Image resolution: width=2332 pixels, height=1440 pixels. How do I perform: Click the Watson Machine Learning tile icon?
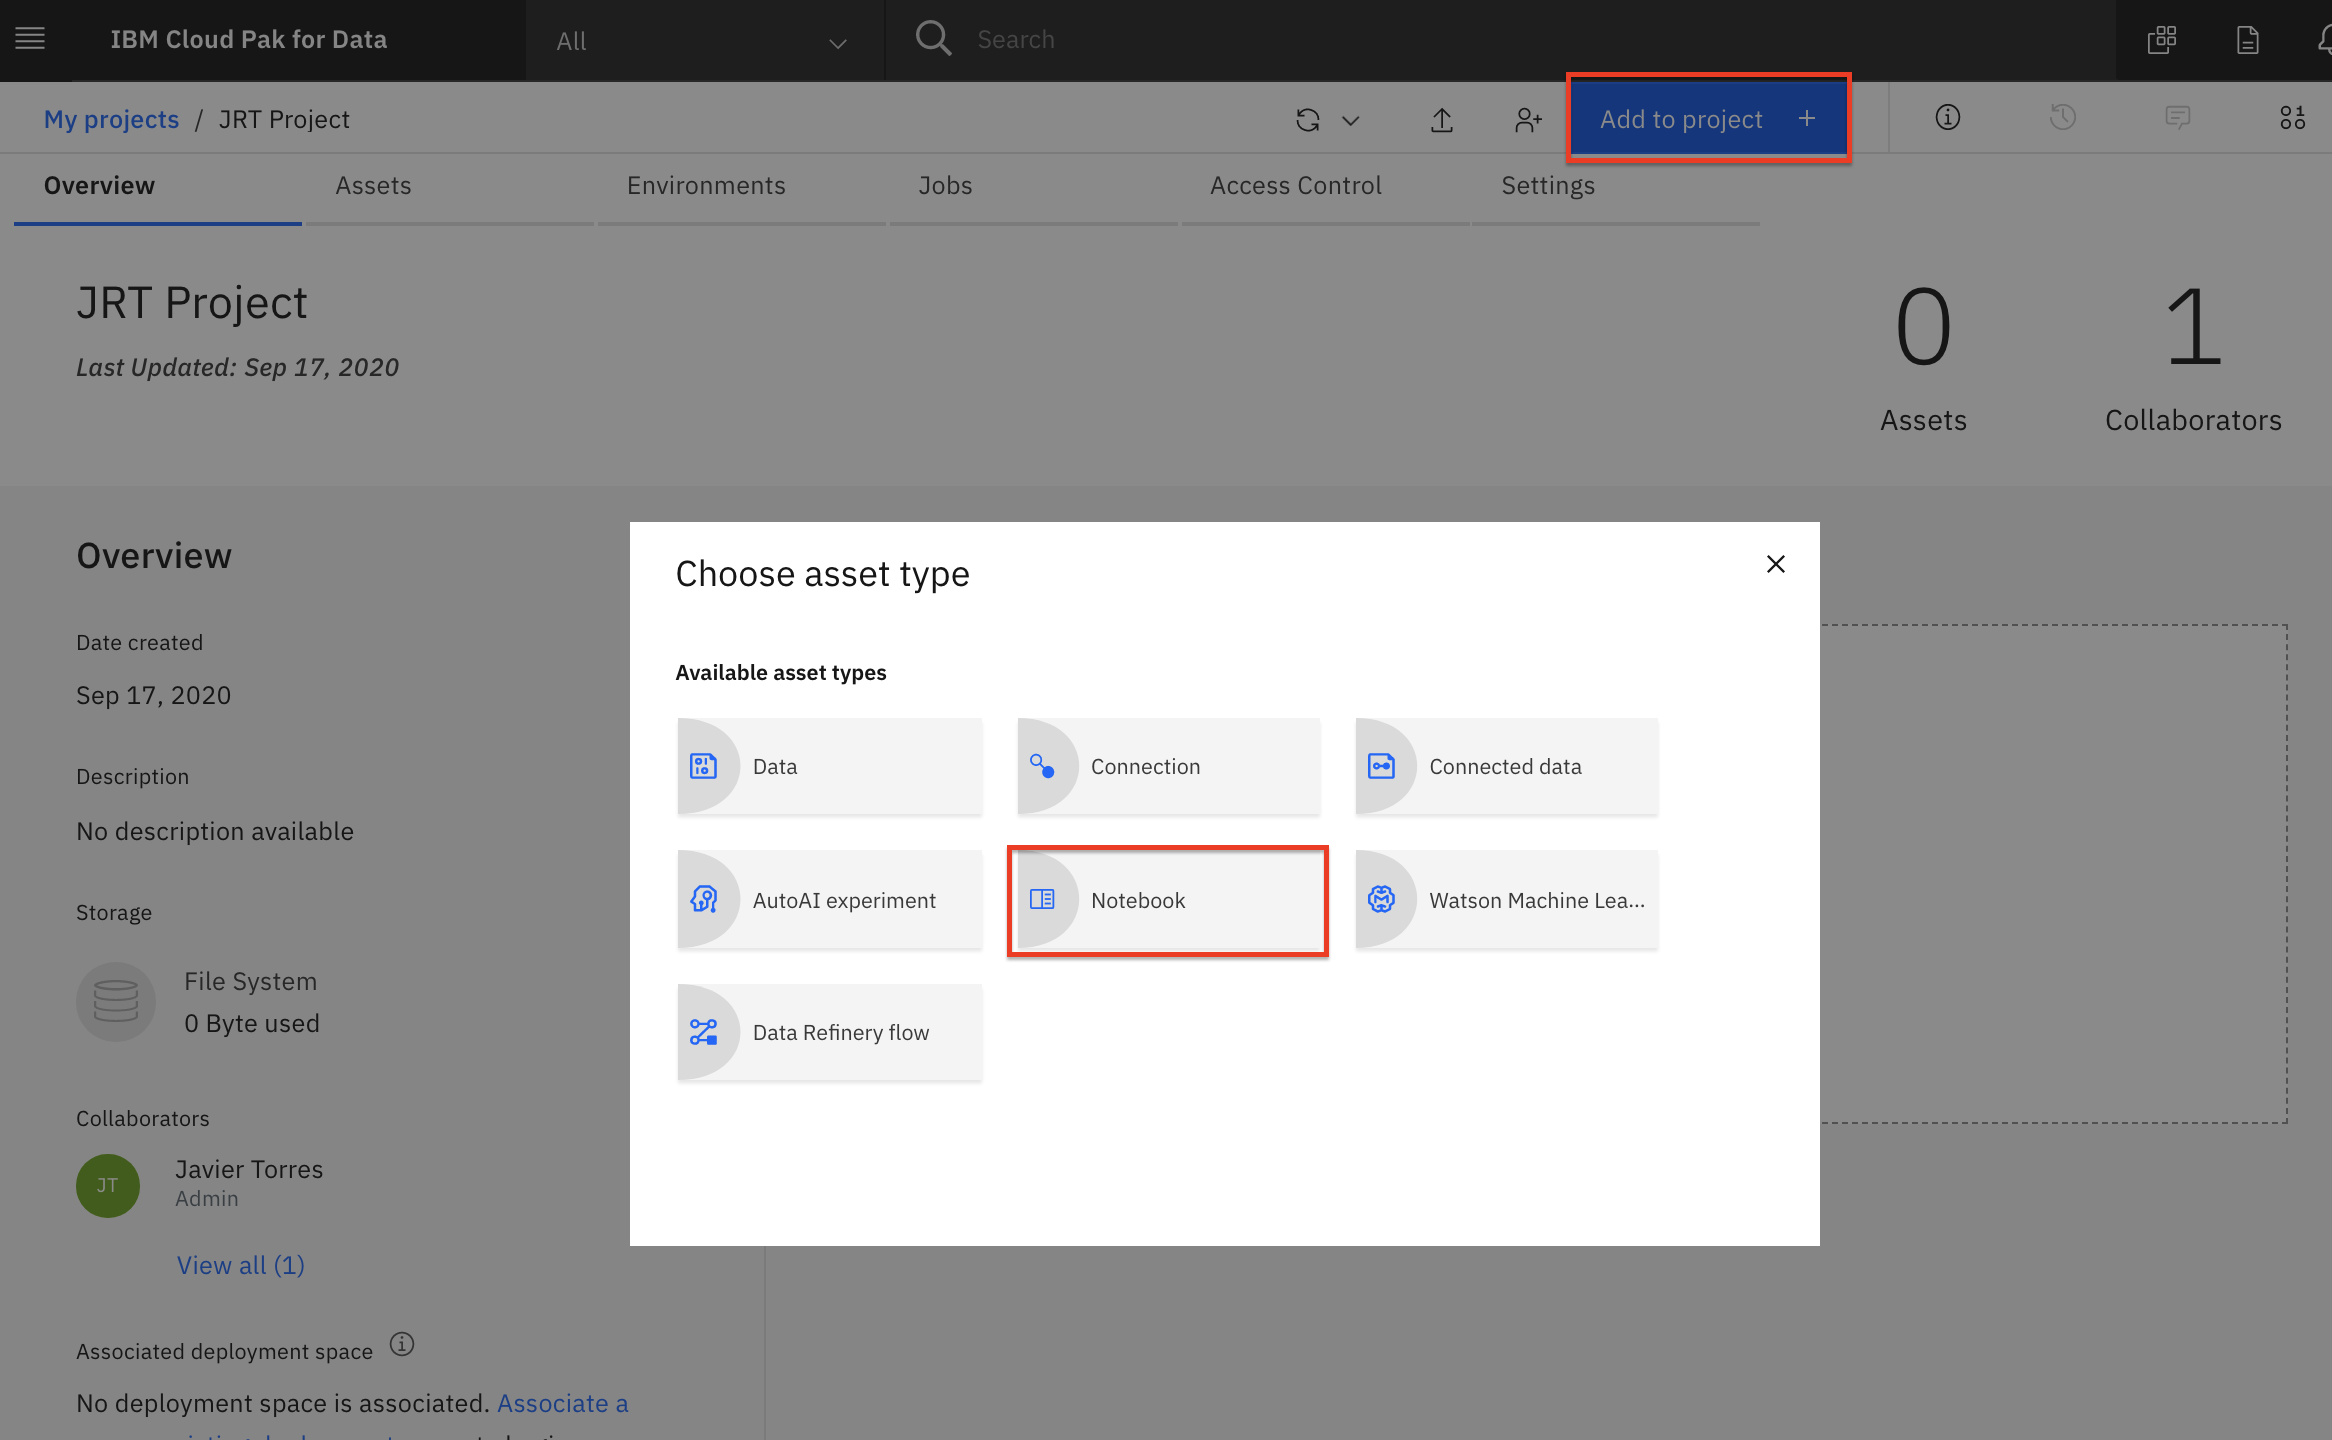tap(1381, 899)
